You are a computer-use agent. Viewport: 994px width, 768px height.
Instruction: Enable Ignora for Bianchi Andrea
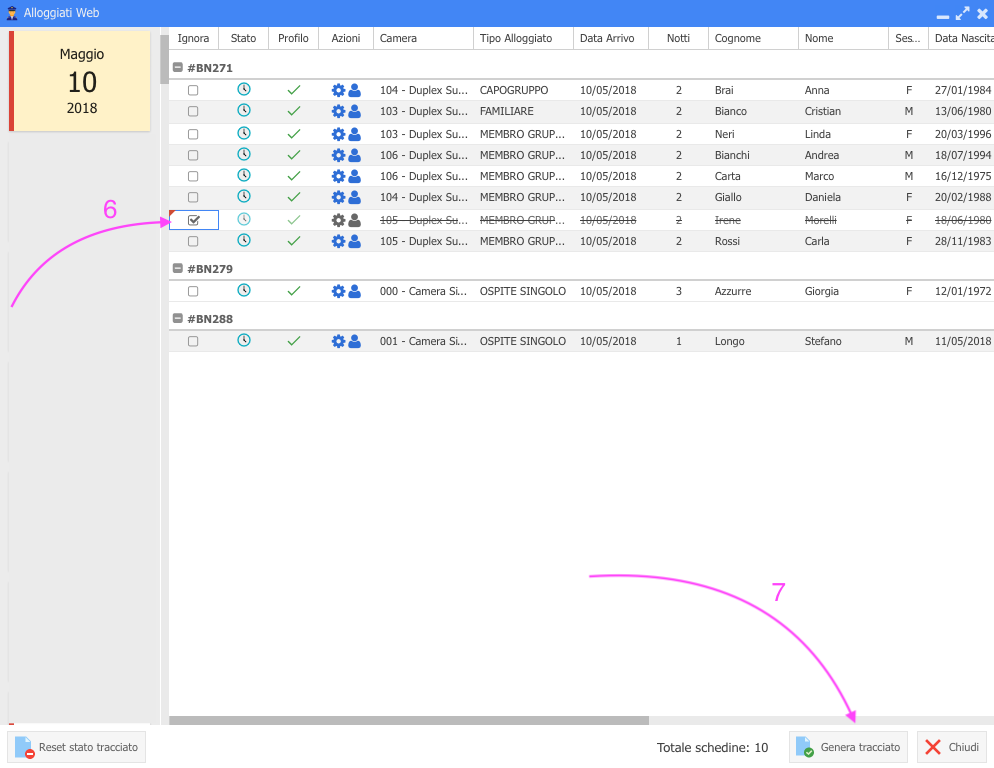click(193, 155)
